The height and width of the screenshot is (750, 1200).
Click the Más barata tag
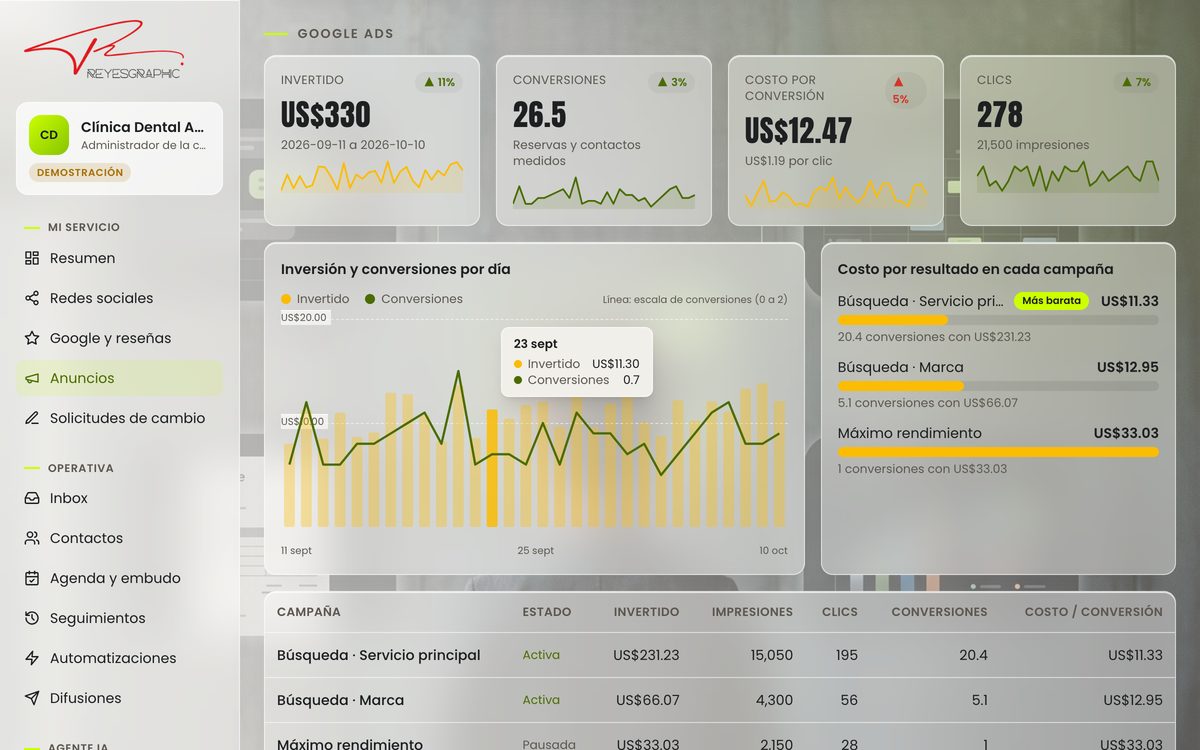click(x=1051, y=300)
